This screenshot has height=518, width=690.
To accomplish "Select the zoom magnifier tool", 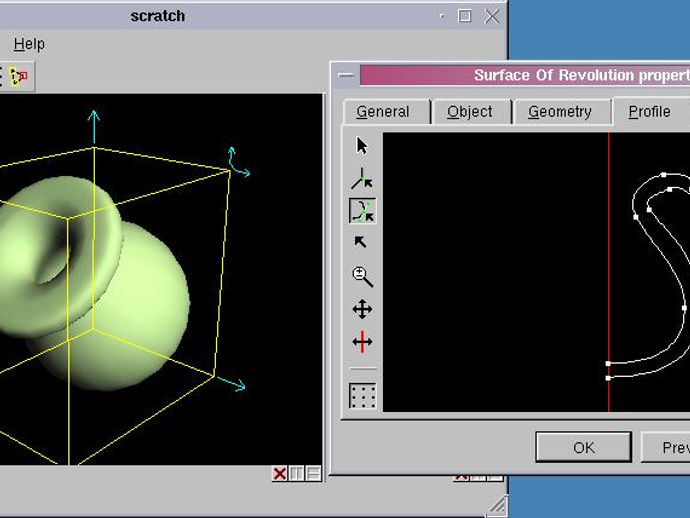I will 363,277.
